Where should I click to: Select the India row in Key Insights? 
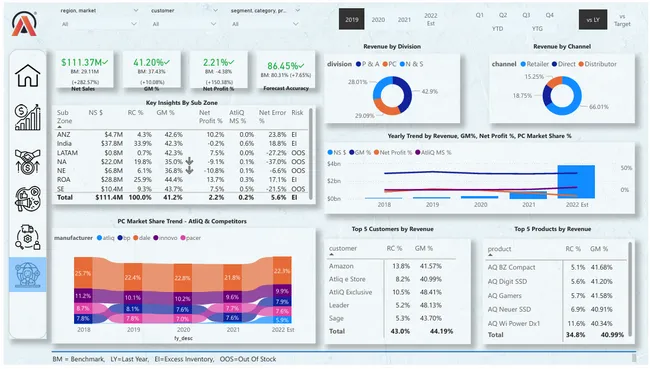pyautogui.click(x=182, y=143)
